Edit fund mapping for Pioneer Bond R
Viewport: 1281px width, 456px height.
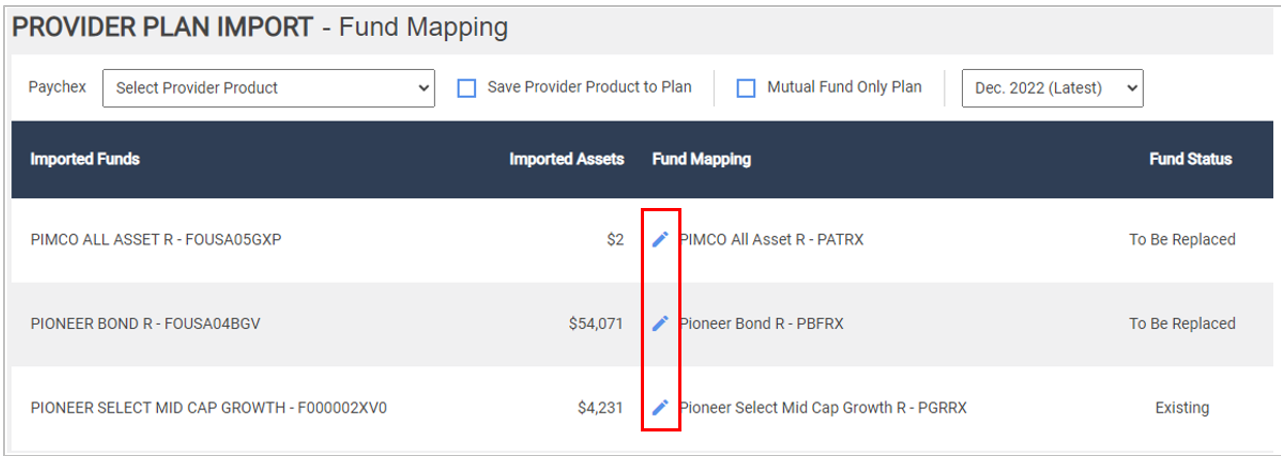pyautogui.click(x=660, y=323)
